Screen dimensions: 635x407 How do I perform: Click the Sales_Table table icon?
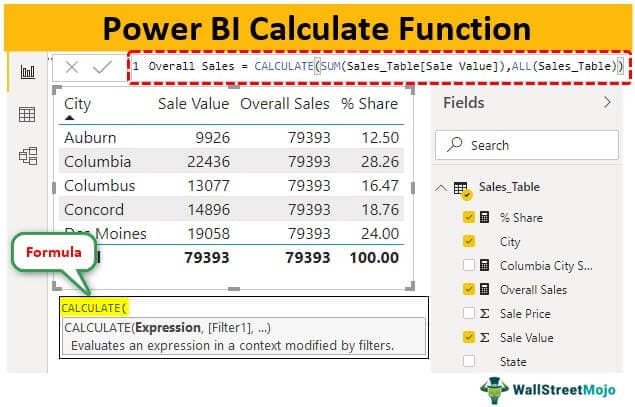(x=461, y=188)
